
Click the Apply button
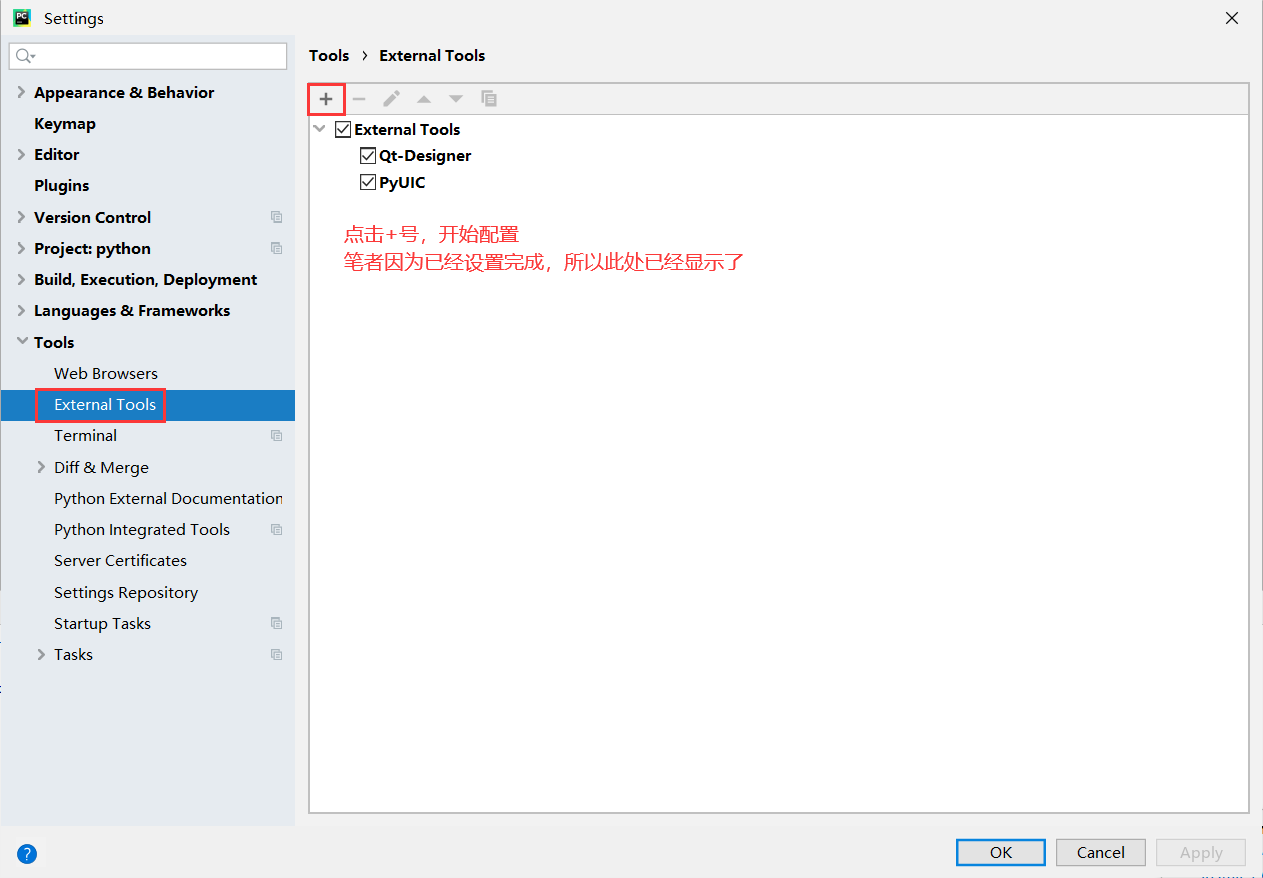[x=1201, y=852]
